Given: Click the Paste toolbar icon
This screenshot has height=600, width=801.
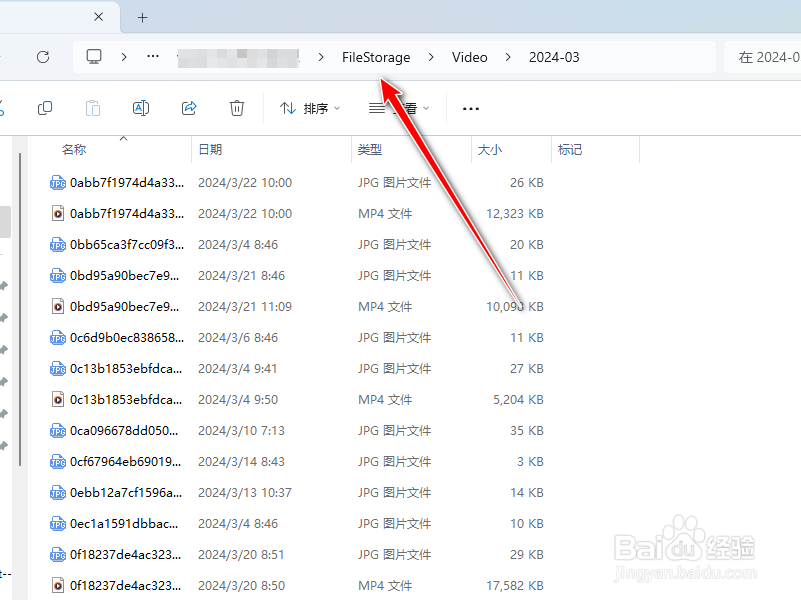Looking at the screenshot, I should tap(92, 108).
